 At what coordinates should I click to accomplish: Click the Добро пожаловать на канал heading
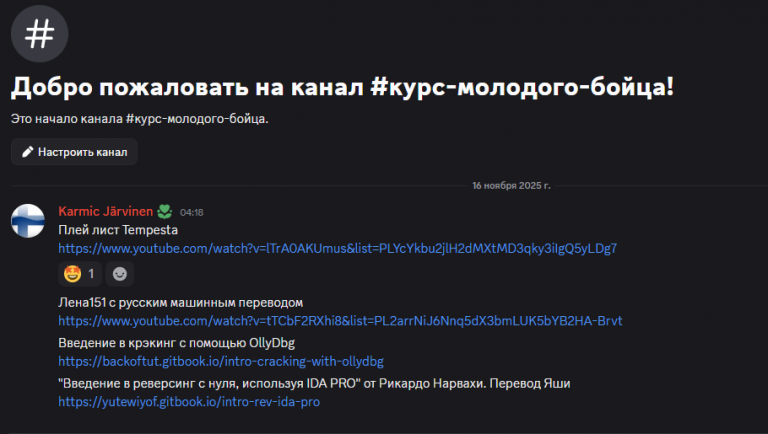[342, 87]
